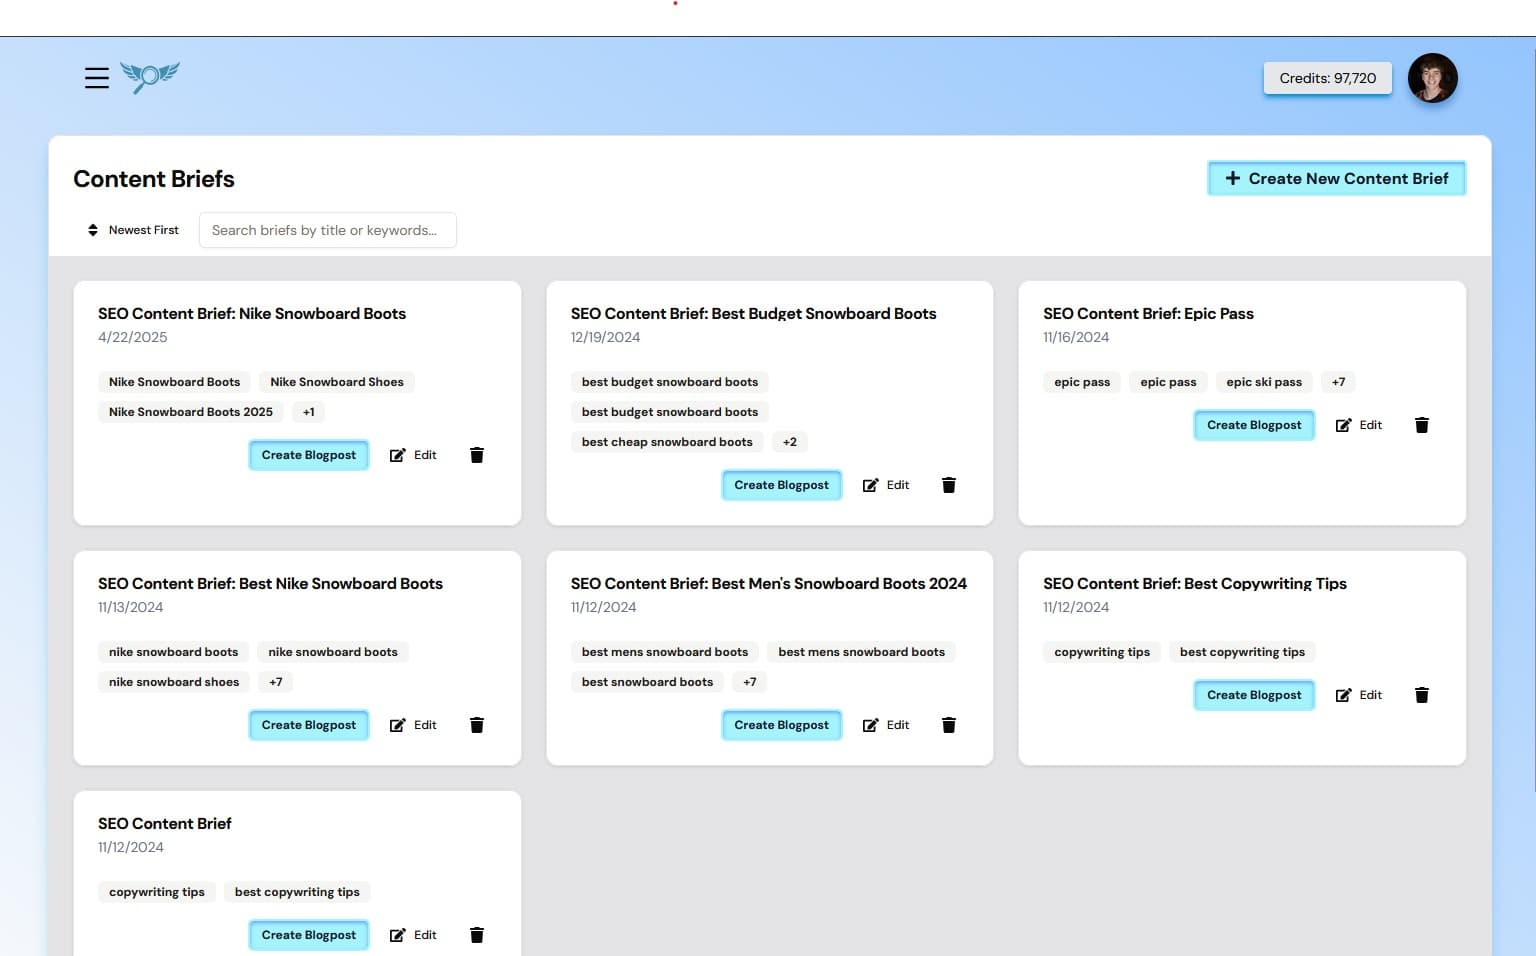Click the sort arrows icon beside Newest First
Screen dimensions: 1536x956
point(92,230)
